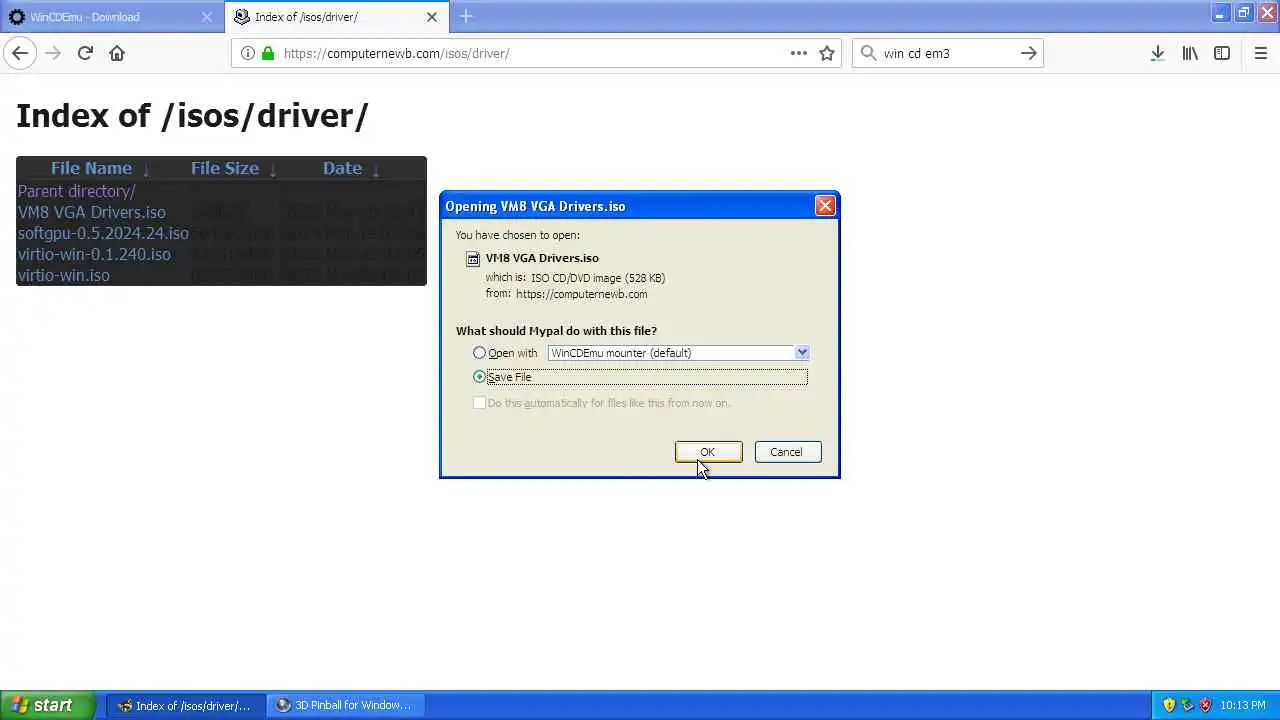The image size is (1280, 720).
Task: Confirm the download with OK
Action: [x=708, y=452]
